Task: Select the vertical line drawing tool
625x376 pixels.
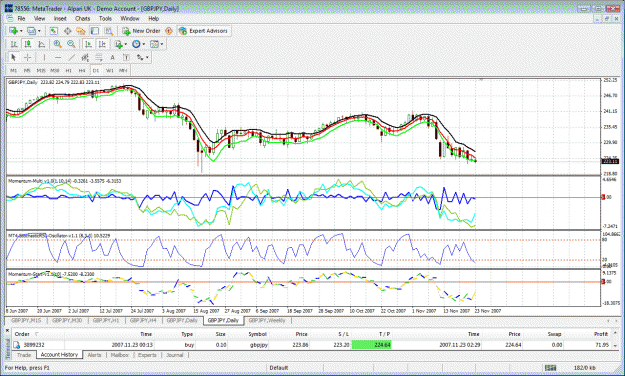Action: [x=44, y=57]
